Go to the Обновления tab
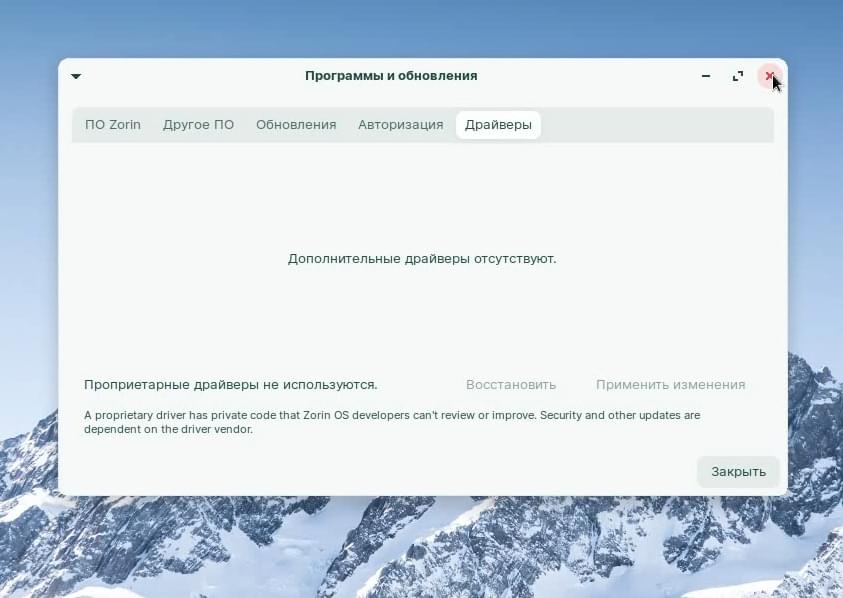The width and height of the screenshot is (843, 598). pos(296,125)
